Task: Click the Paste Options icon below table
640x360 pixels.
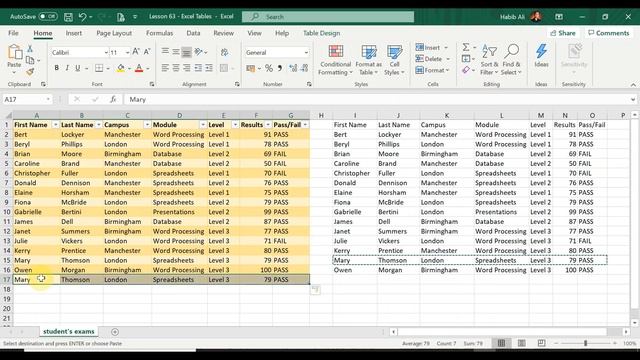Action: (x=316, y=290)
